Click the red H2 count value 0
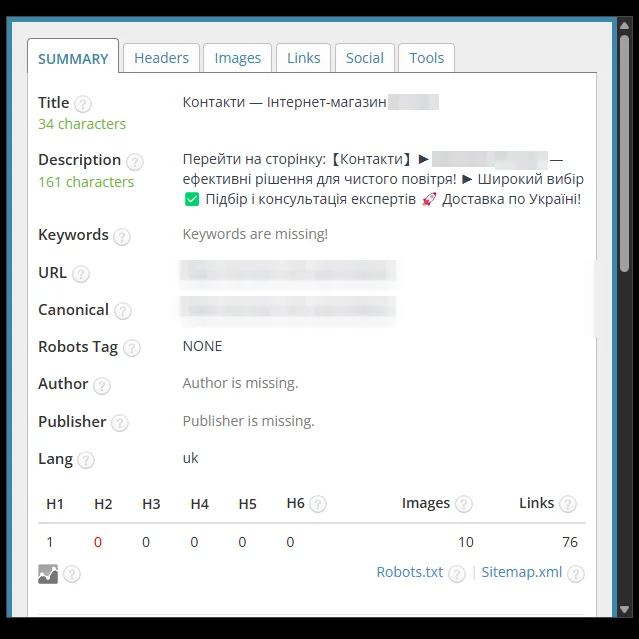Screen dimensions: 639x639 pyautogui.click(x=98, y=542)
